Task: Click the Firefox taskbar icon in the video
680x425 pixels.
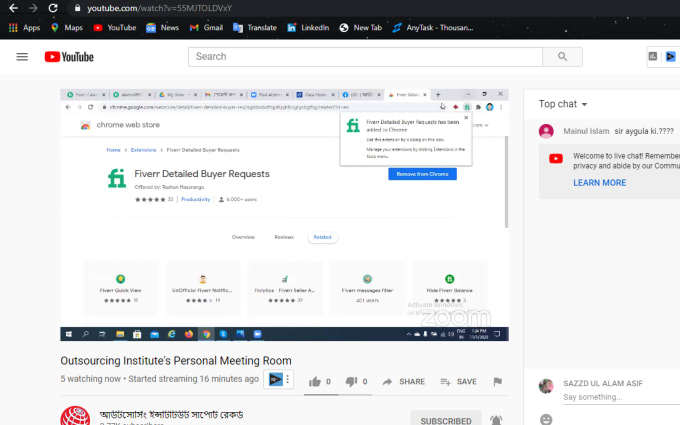Action: coord(189,334)
